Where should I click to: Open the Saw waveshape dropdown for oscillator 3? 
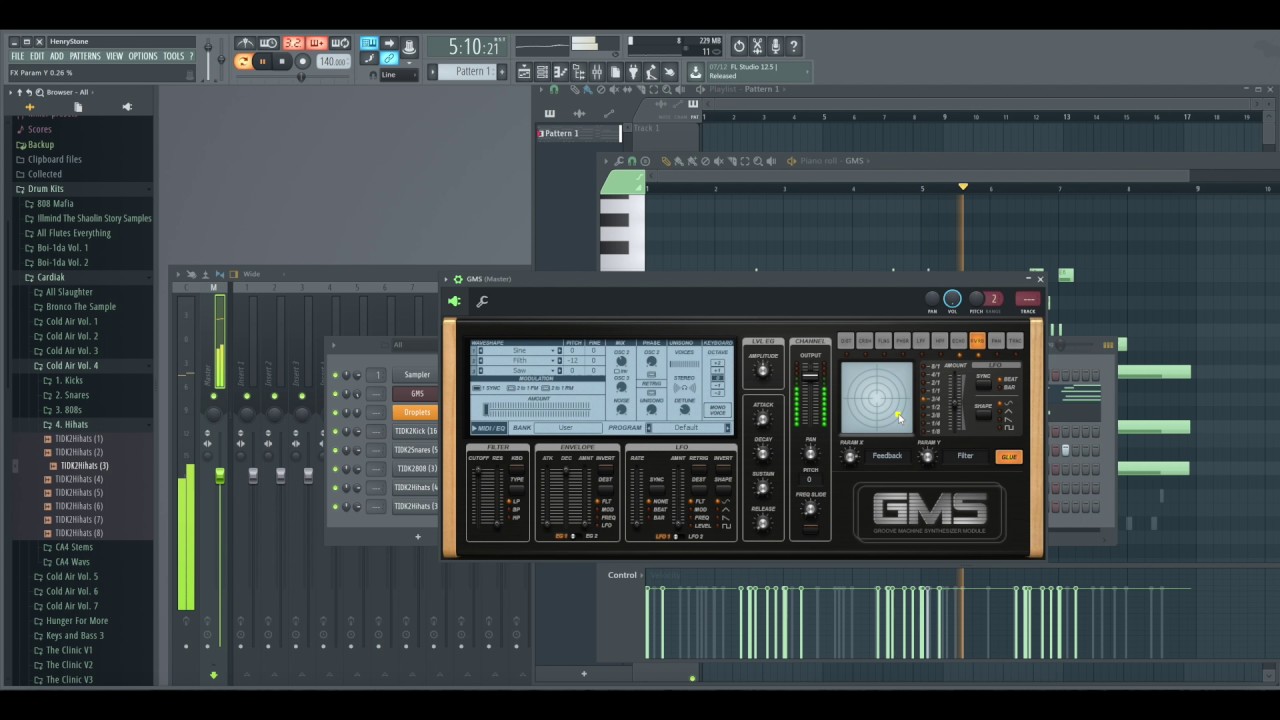tap(519, 370)
